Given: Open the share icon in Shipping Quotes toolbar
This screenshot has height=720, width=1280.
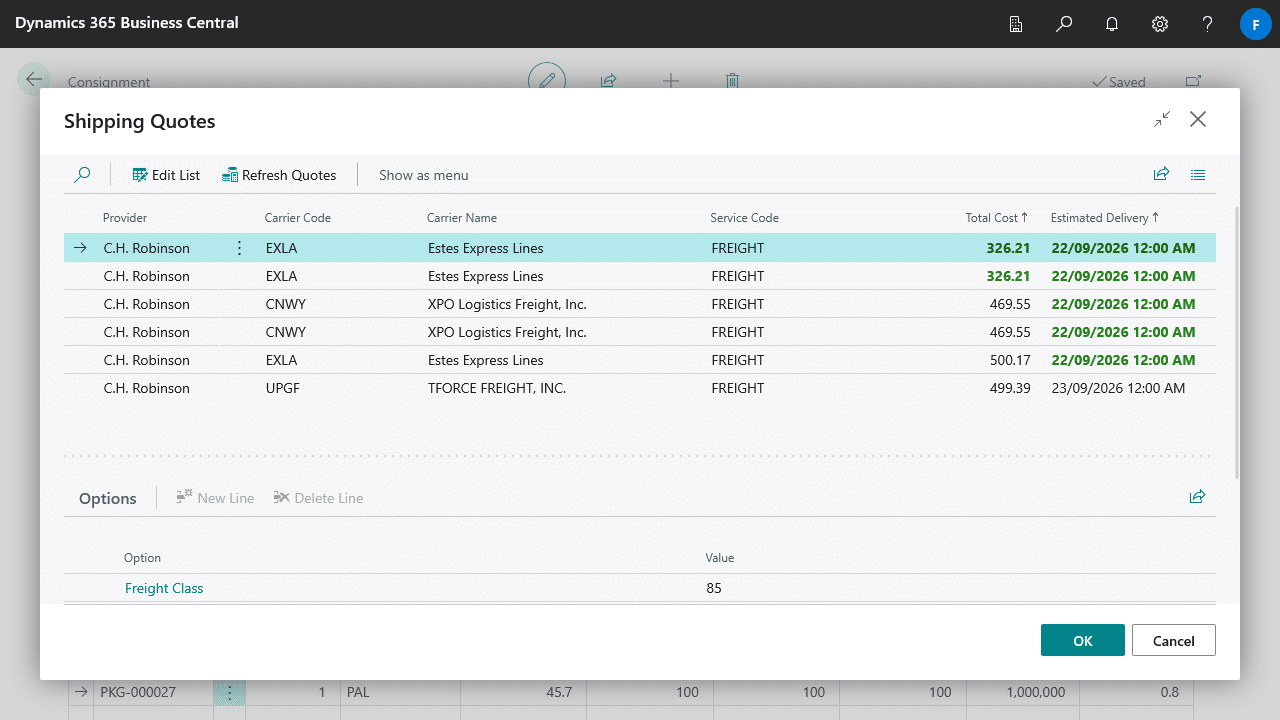Looking at the screenshot, I should (1161, 174).
